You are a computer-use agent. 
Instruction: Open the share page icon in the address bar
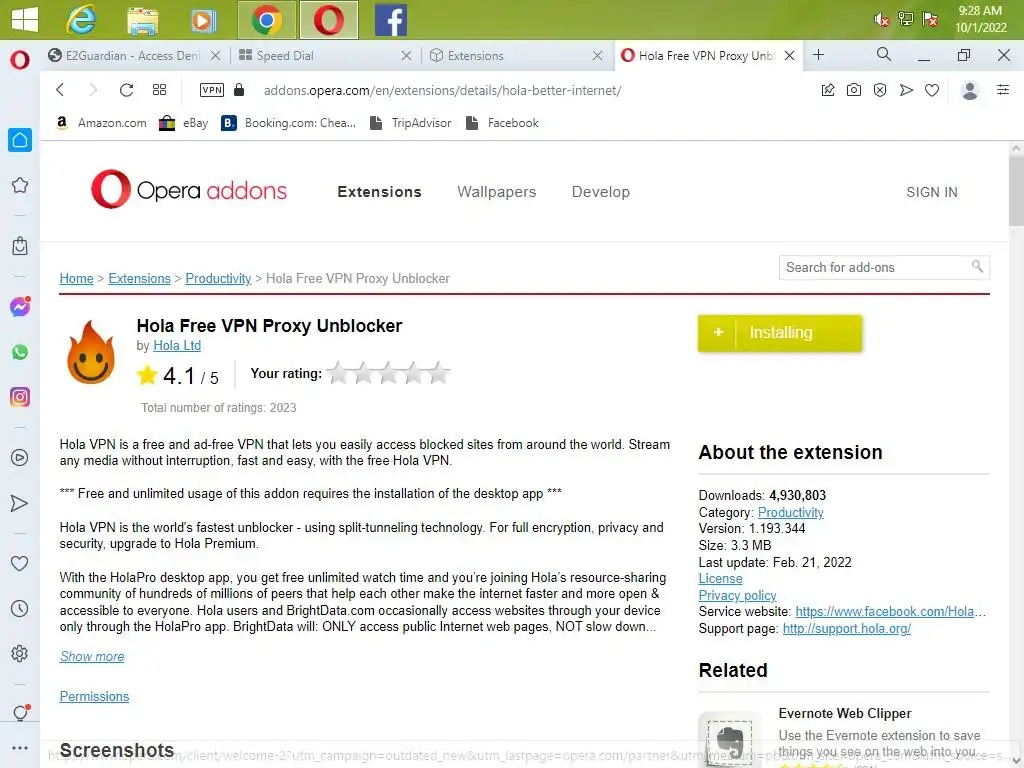coord(827,90)
